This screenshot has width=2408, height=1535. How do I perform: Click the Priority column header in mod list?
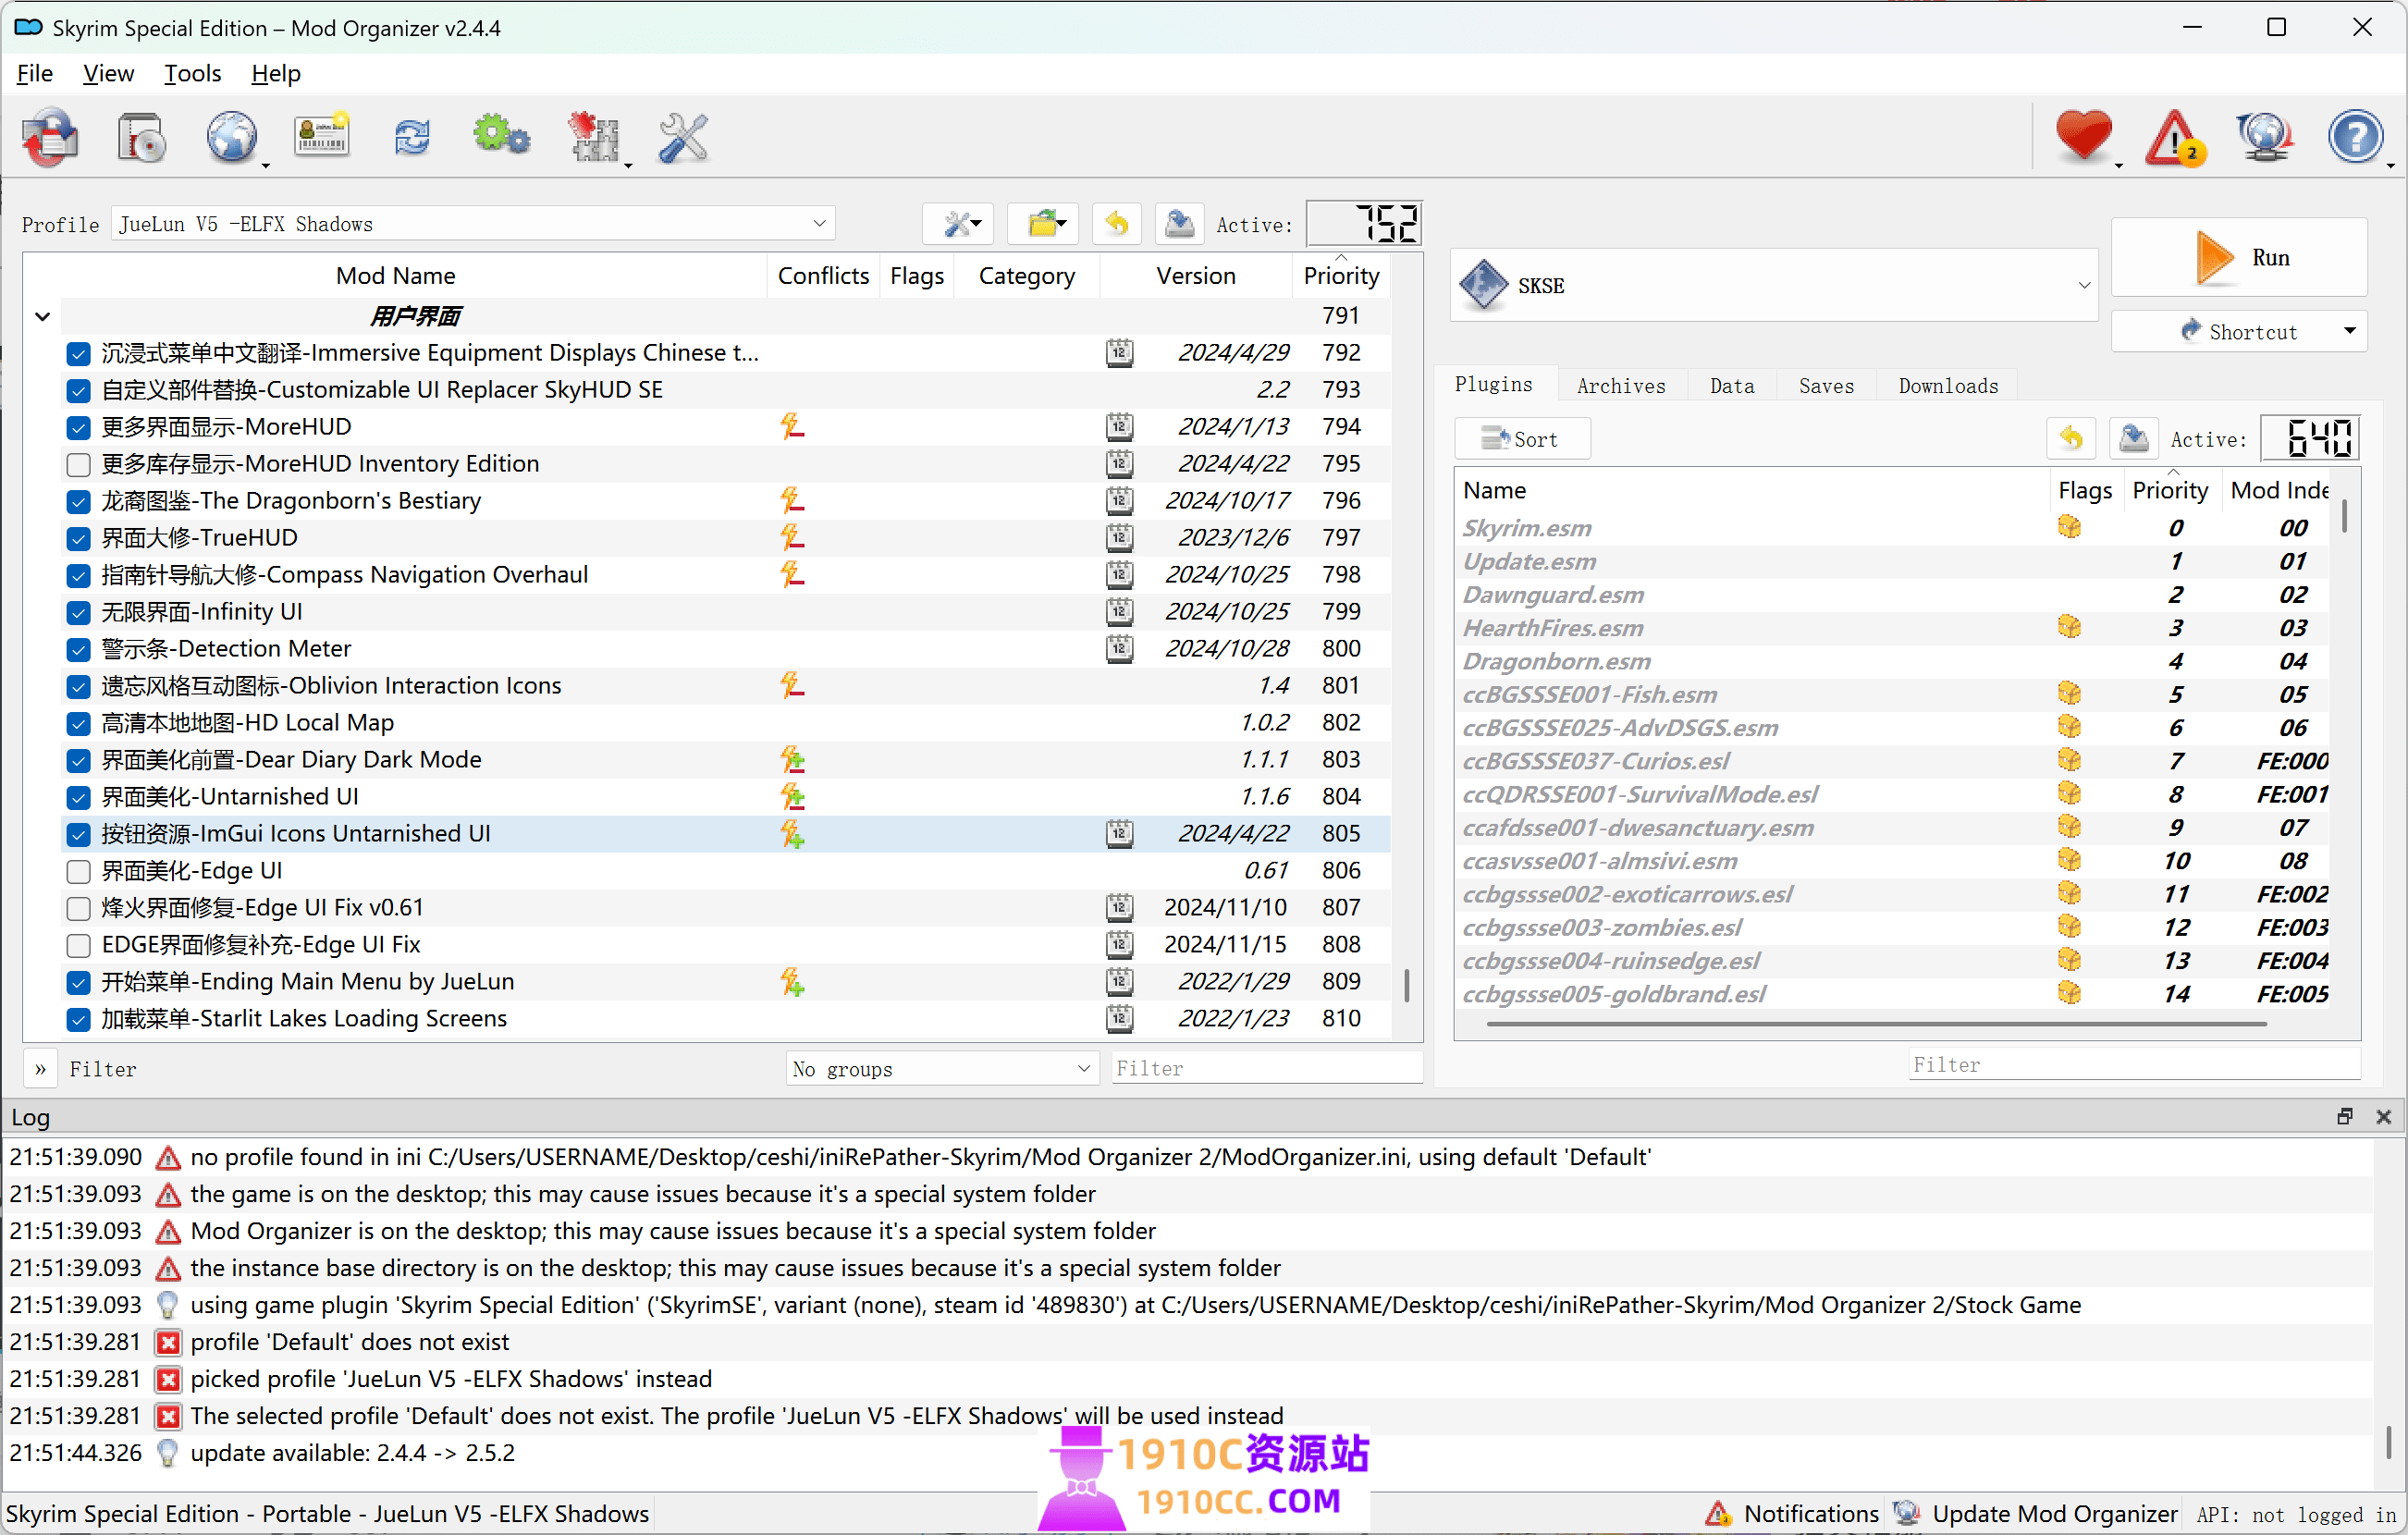click(x=1341, y=275)
